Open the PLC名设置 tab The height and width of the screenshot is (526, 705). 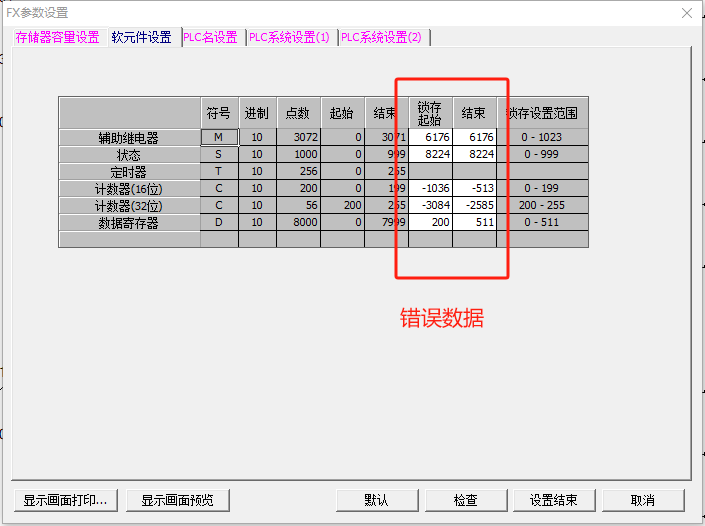[x=210, y=37]
